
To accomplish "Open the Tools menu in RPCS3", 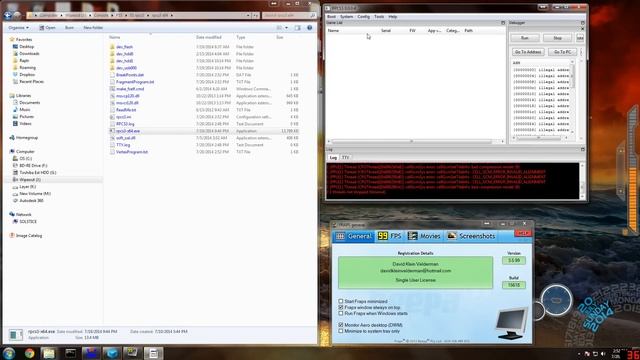I will click(x=379, y=17).
